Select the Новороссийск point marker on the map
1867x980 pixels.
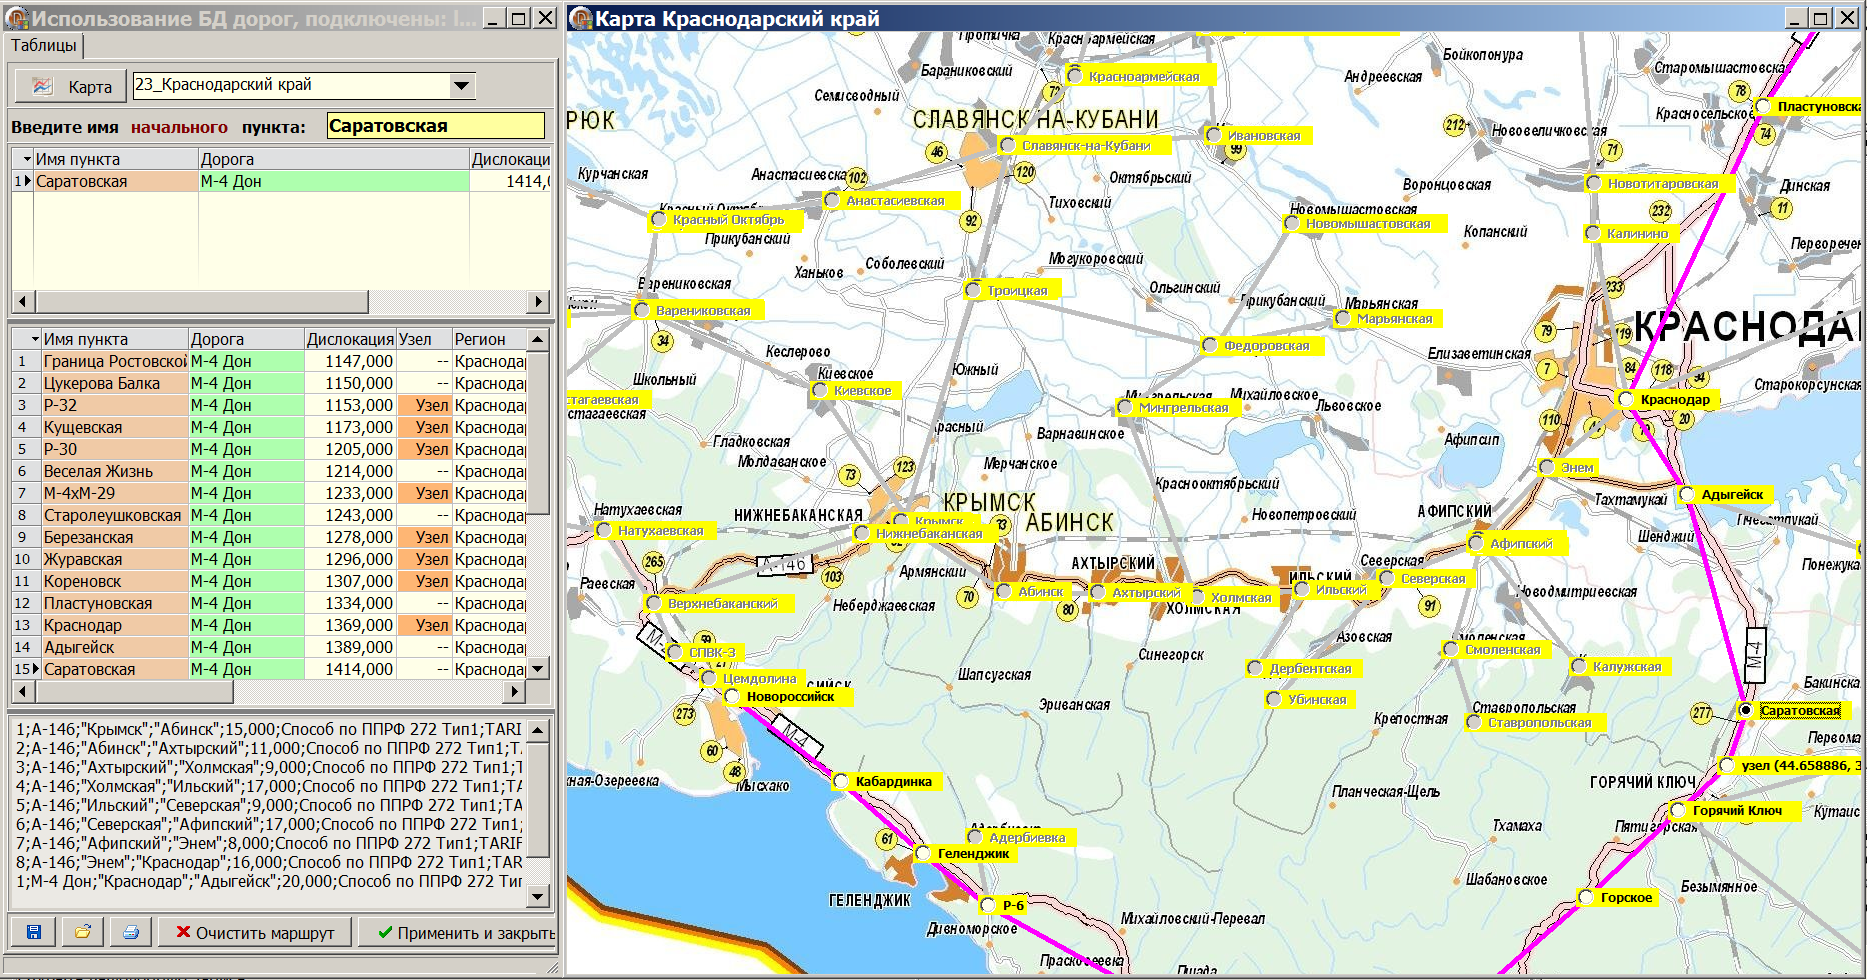tap(732, 697)
